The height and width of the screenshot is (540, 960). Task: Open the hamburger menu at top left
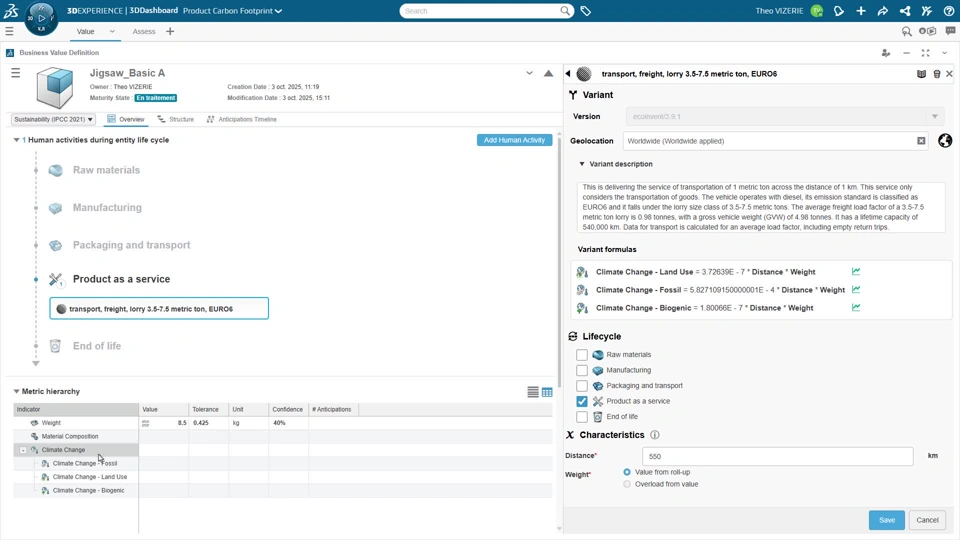click(x=9, y=31)
